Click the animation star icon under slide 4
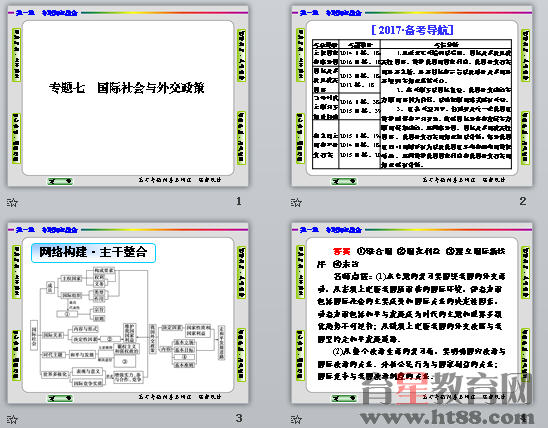This screenshot has height=428, width=548. point(296,419)
